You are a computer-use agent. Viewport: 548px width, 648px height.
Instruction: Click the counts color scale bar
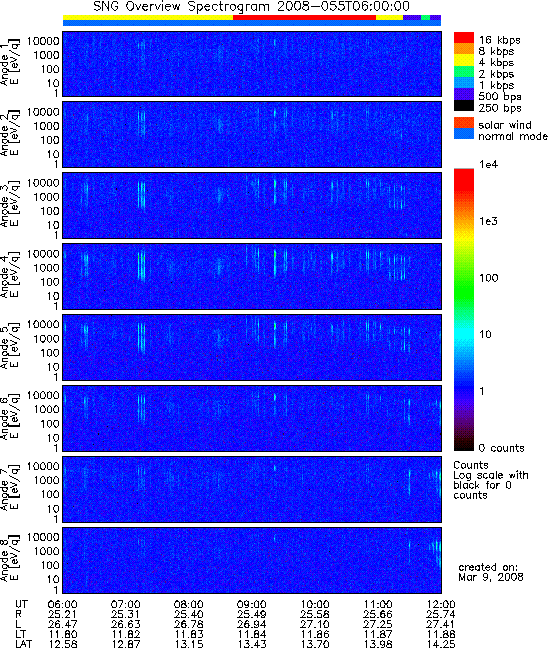pyautogui.click(x=464, y=310)
